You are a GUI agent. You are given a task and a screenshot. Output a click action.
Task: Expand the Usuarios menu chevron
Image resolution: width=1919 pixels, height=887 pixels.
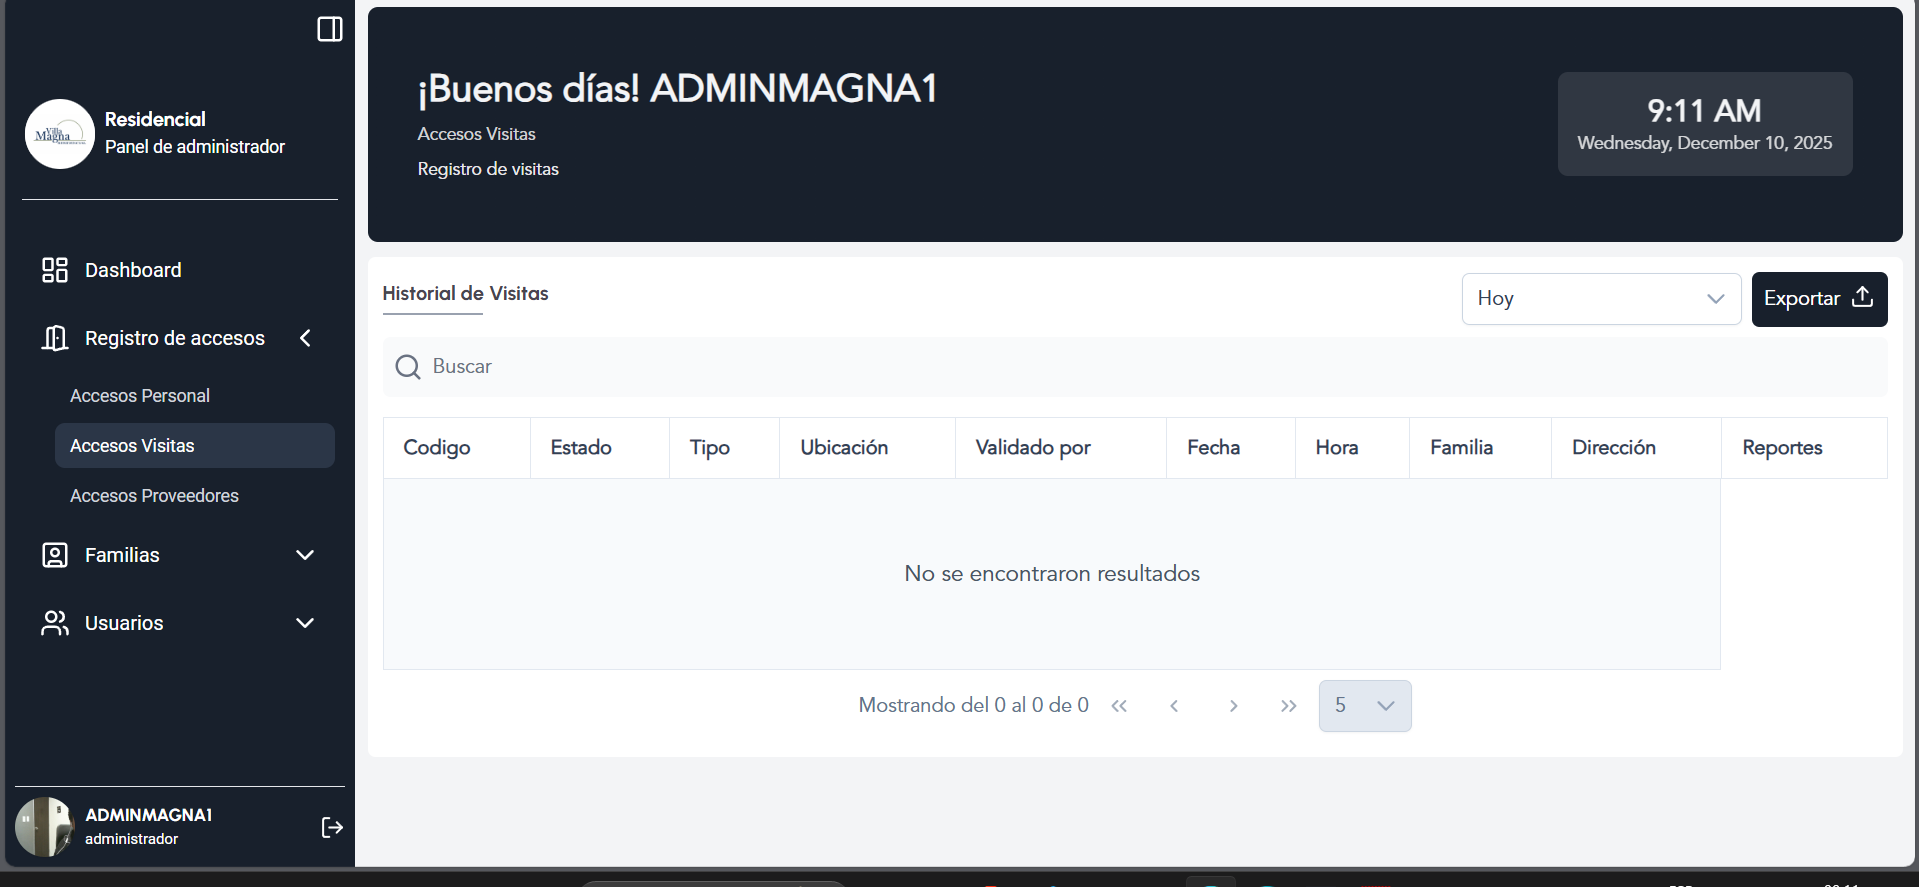pyautogui.click(x=305, y=623)
